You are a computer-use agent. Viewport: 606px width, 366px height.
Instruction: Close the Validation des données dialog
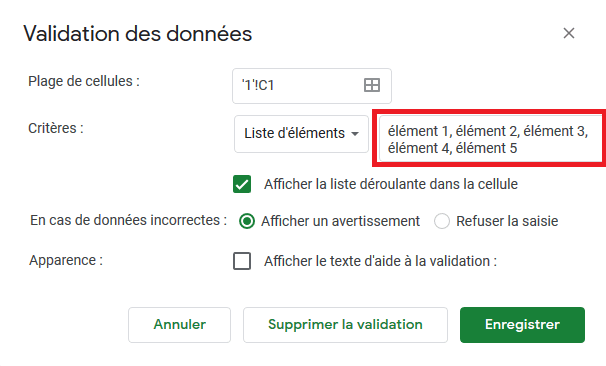point(569,33)
